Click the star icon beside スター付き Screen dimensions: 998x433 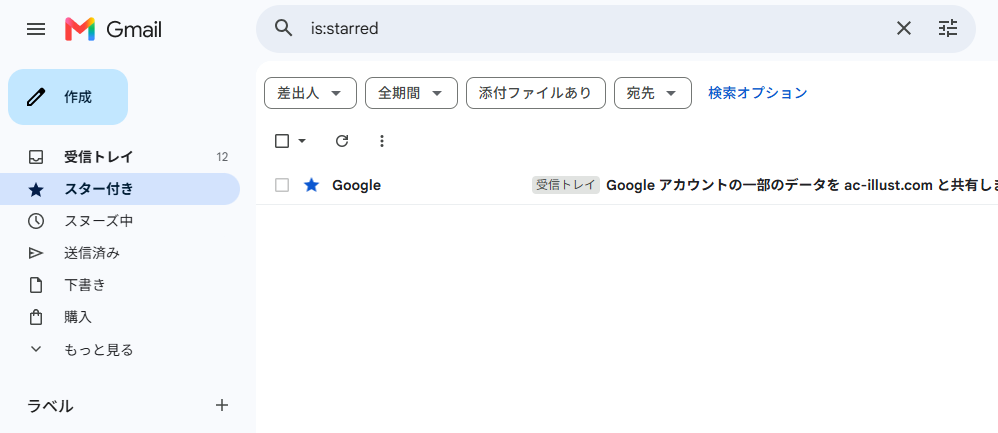pos(36,189)
